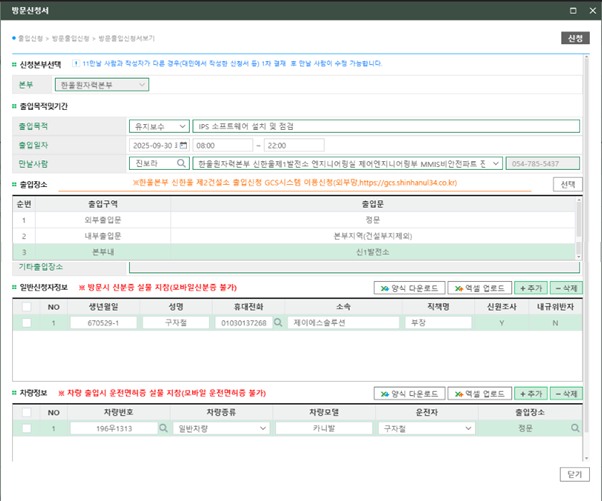The width and height of the screenshot is (602, 501).
Task: Click the 방문출입신청 breadcrumb item
Action: (69, 37)
